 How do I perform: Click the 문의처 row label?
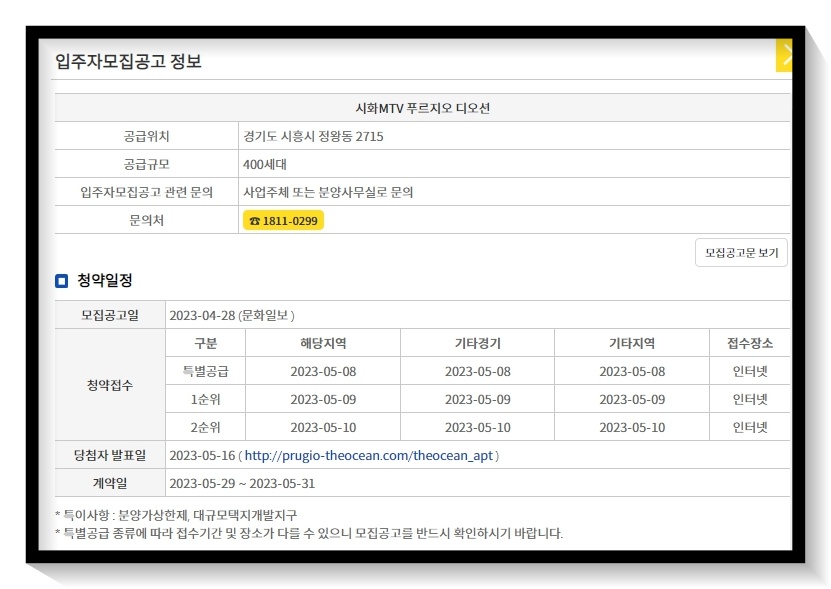tap(146, 220)
